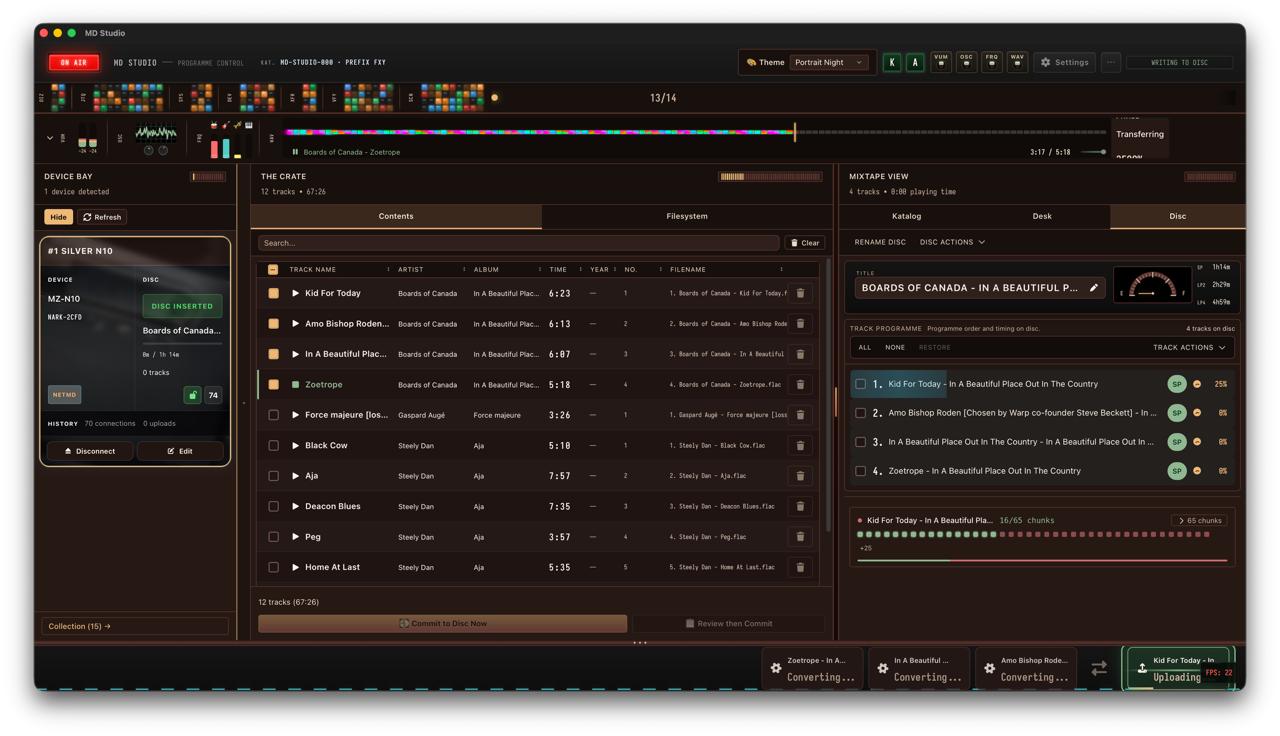The height and width of the screenshot is (736, 1280).
Task: Click the Edit button on the device card
Action: coord(180,452)
